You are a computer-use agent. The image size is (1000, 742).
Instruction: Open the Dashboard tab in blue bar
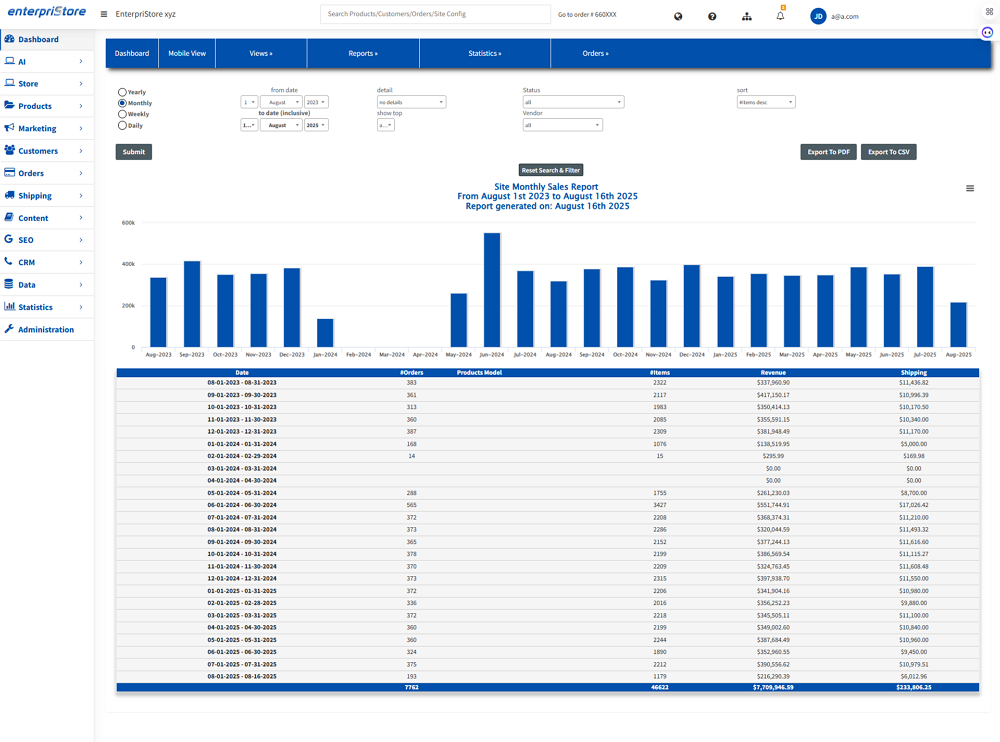pyautogui.click(x=132, y=54)
